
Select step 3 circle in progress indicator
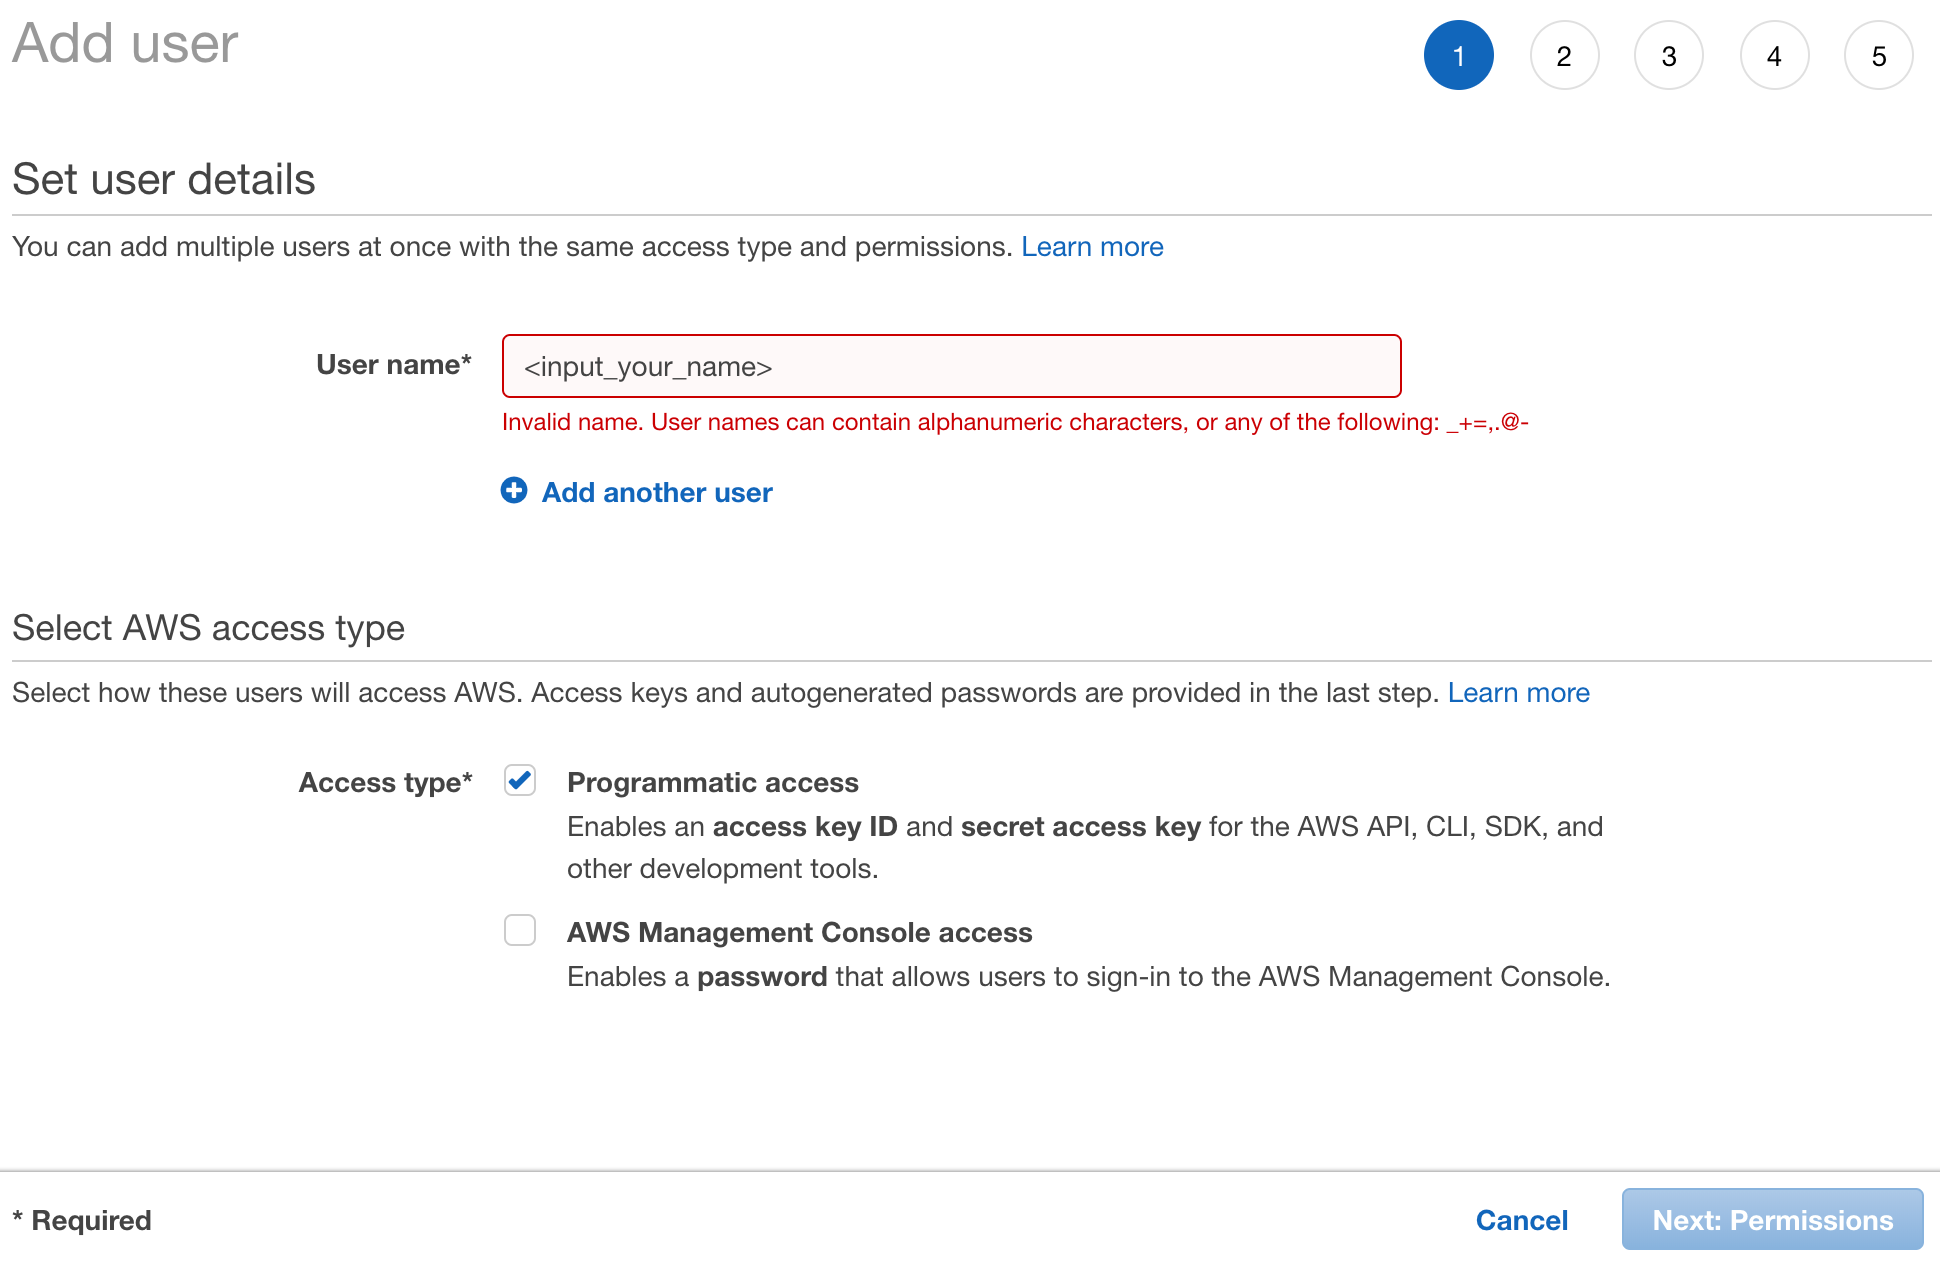tap(1668, 56)
